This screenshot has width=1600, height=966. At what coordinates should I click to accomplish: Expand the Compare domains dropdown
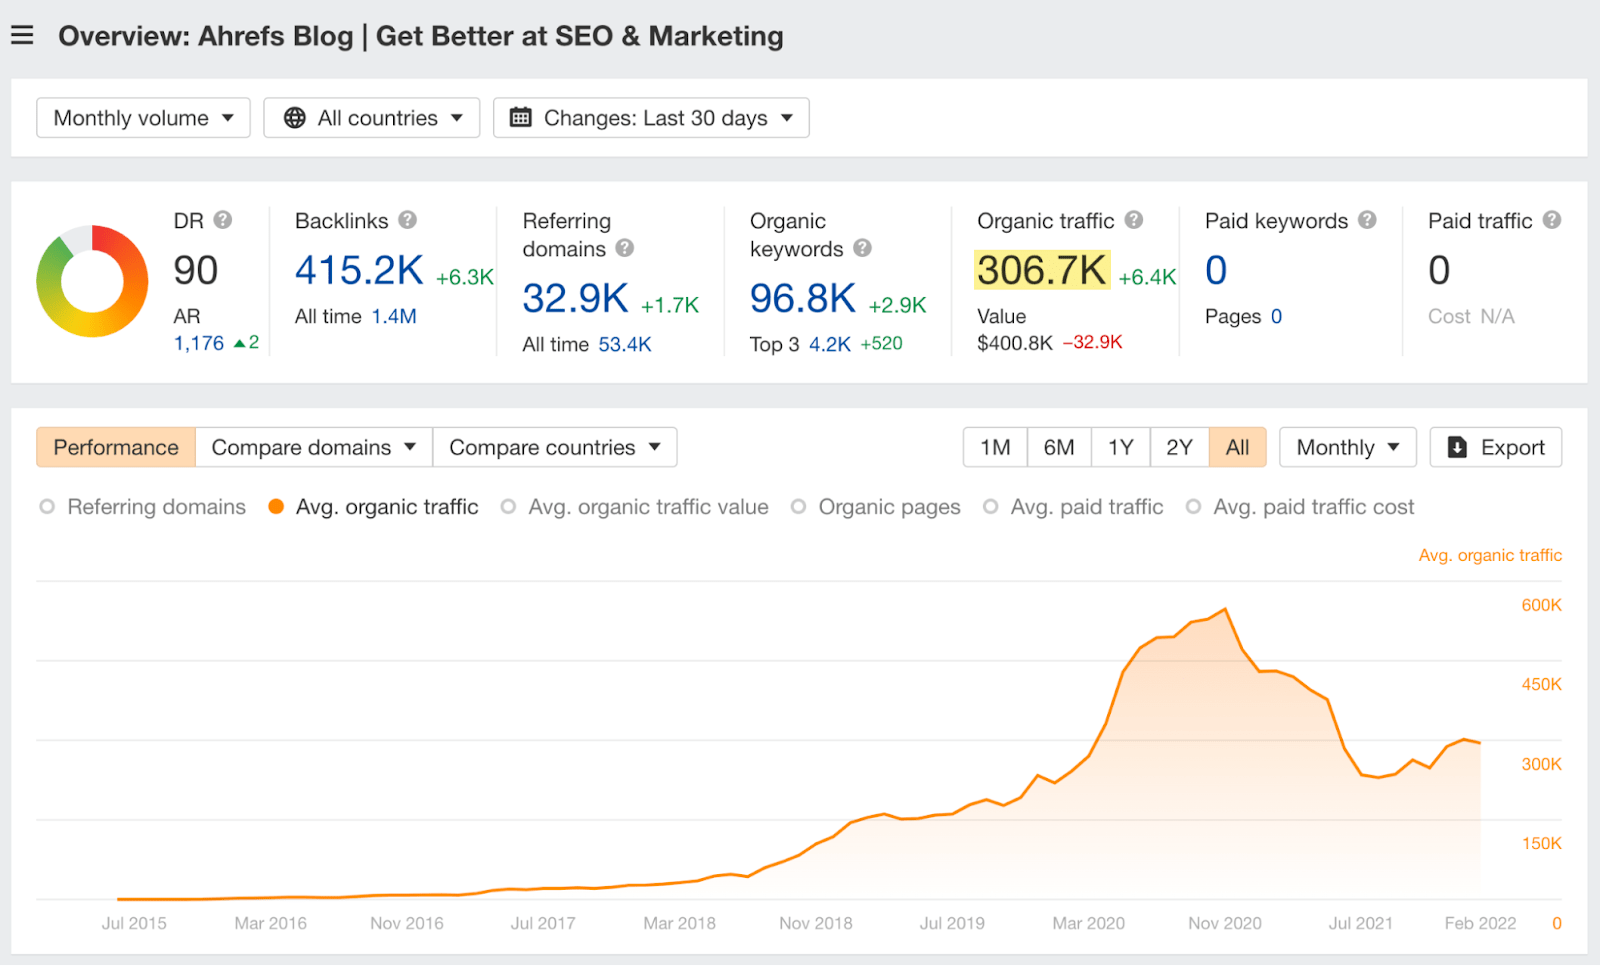(x=314, y=447)
